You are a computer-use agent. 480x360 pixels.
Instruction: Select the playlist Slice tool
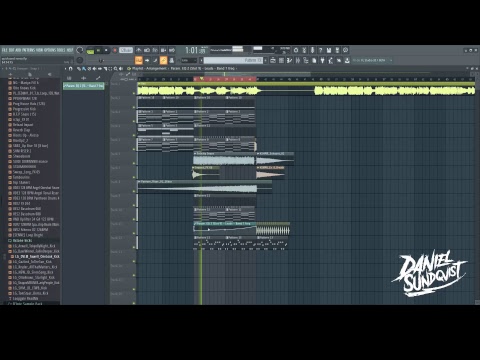point(105,68)
